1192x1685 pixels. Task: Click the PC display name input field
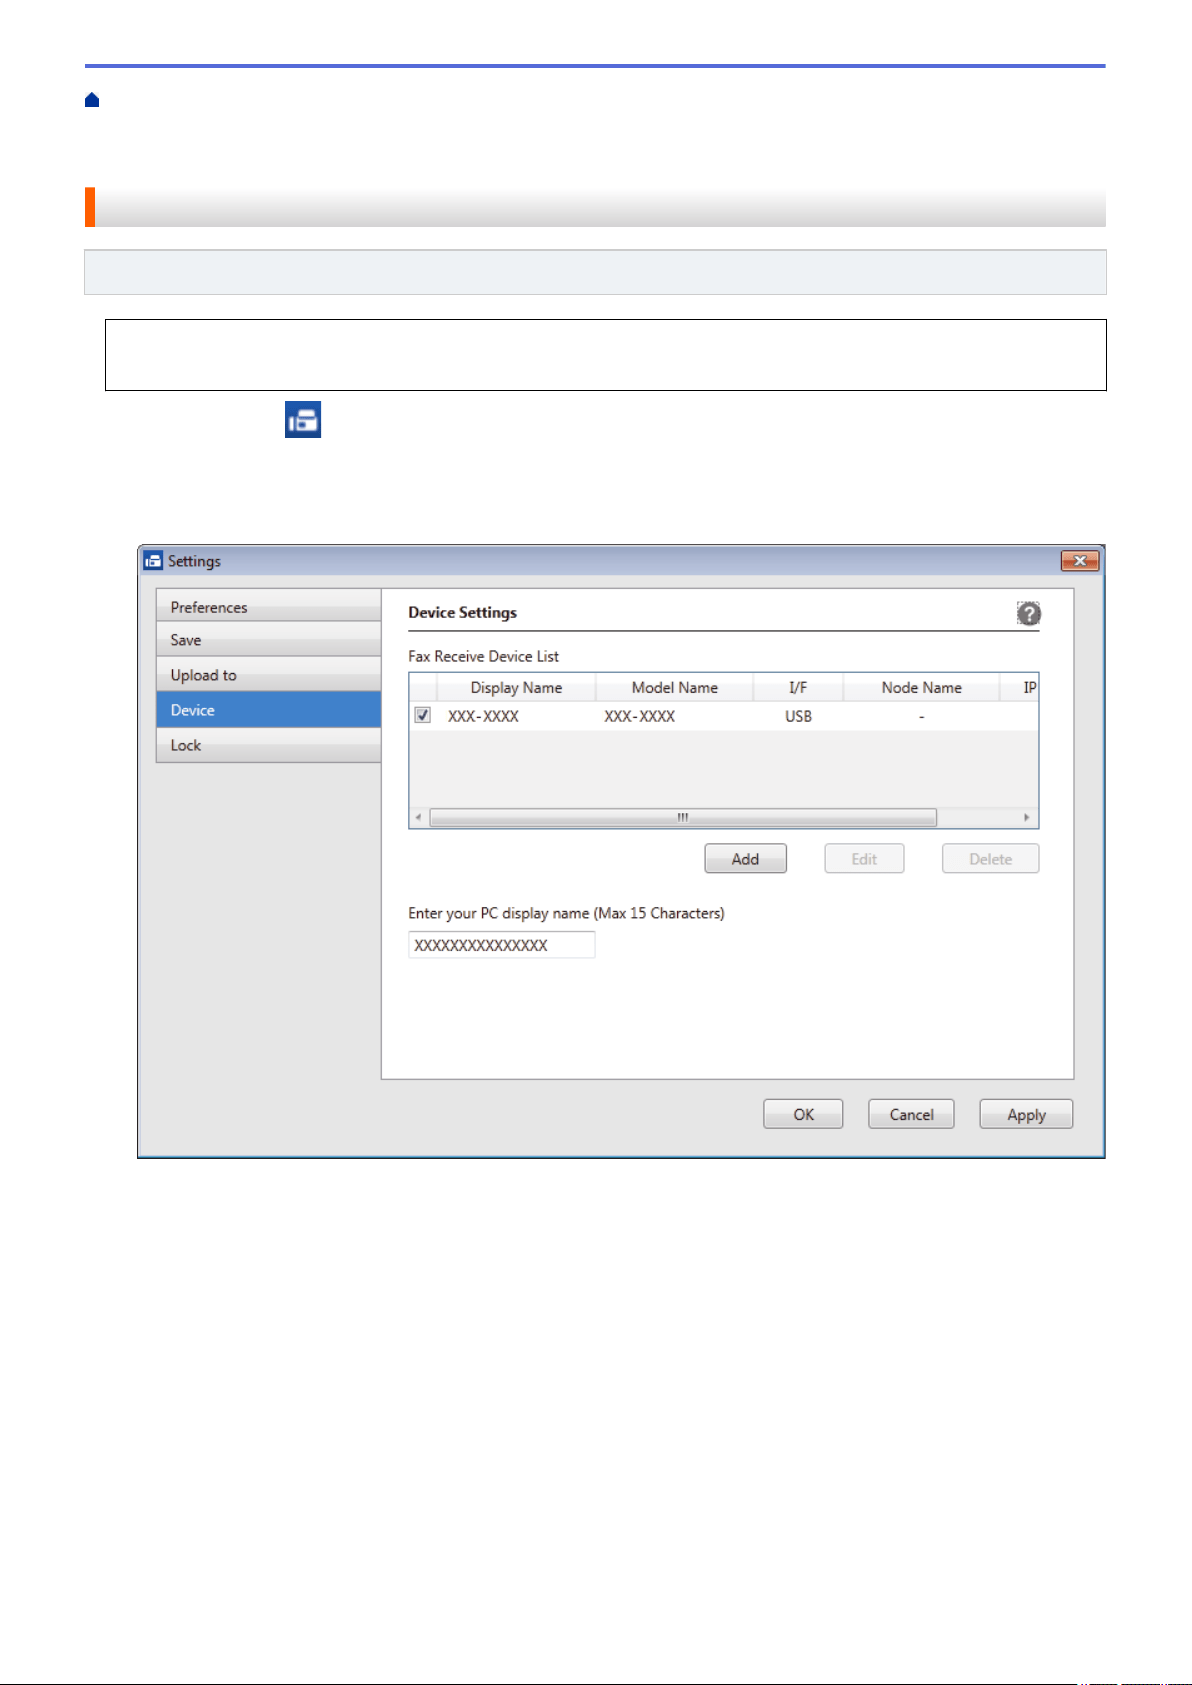501,945
